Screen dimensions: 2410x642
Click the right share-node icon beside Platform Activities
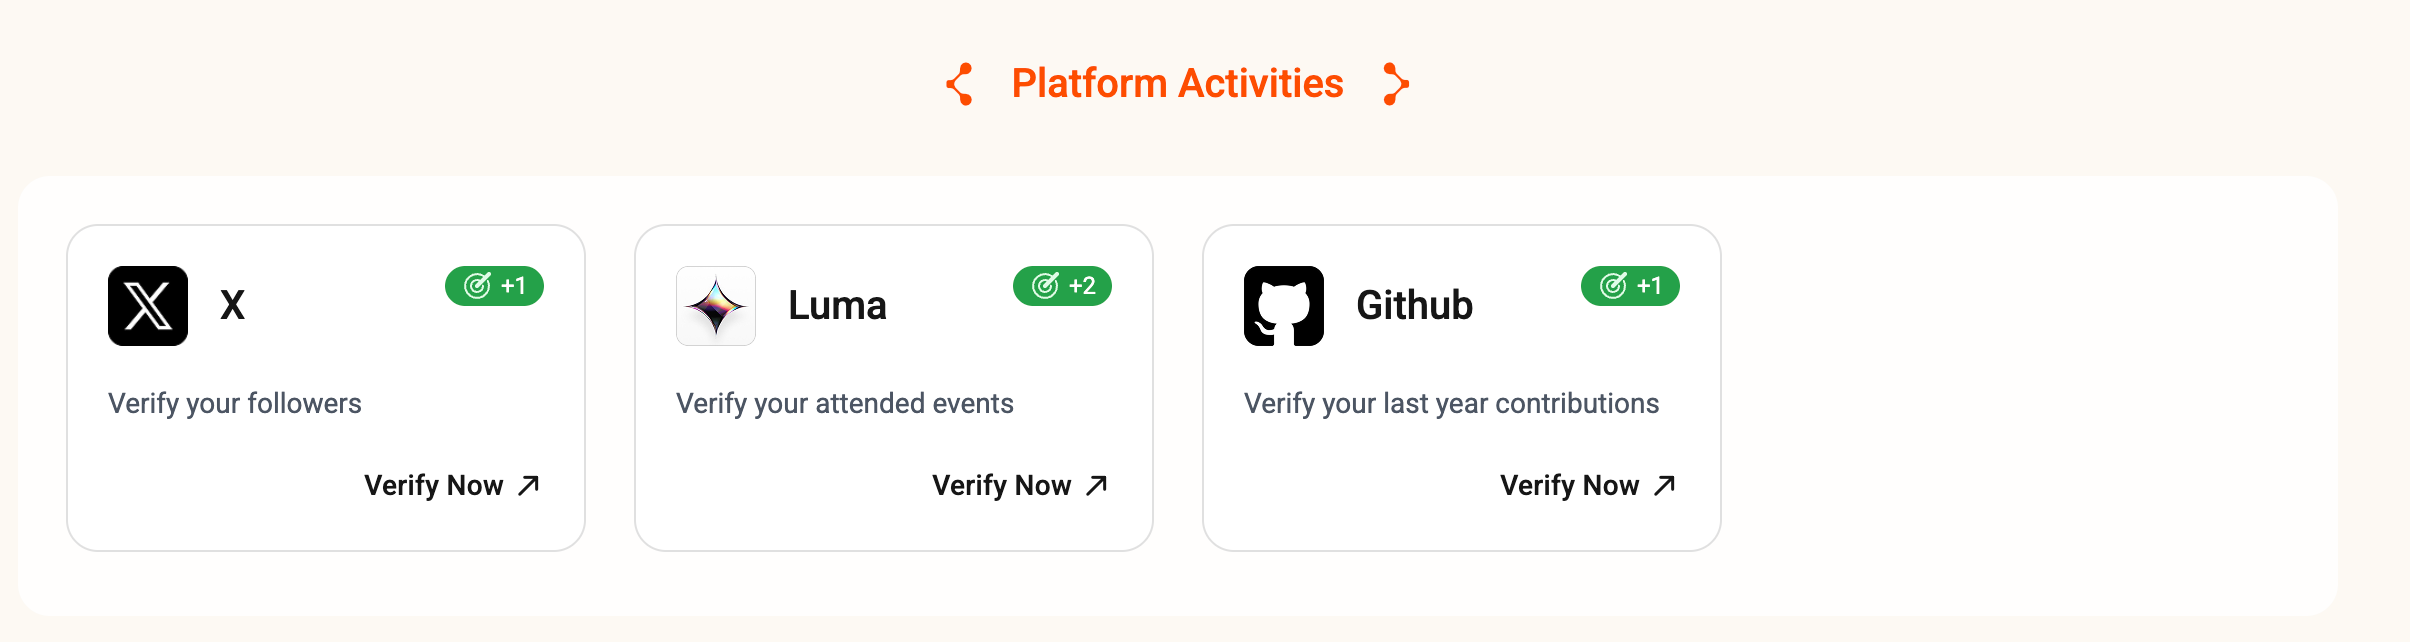coord(1396,84)
